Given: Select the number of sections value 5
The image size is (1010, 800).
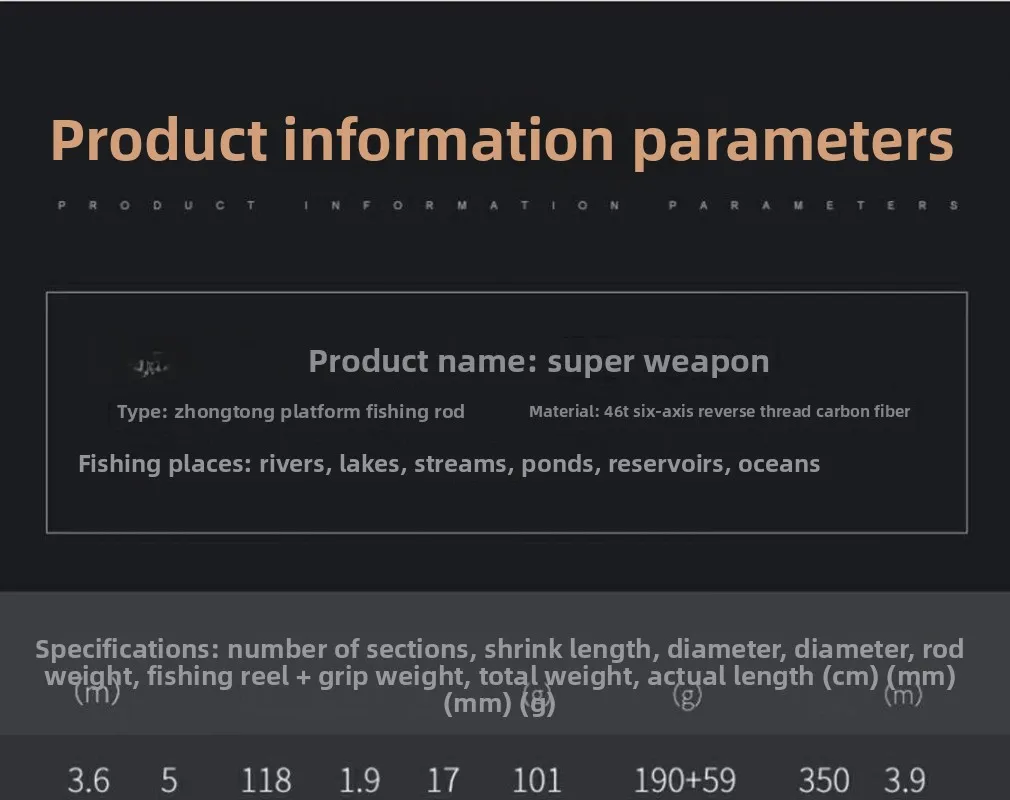Looking at the screenshot, I should pos(169,780).
